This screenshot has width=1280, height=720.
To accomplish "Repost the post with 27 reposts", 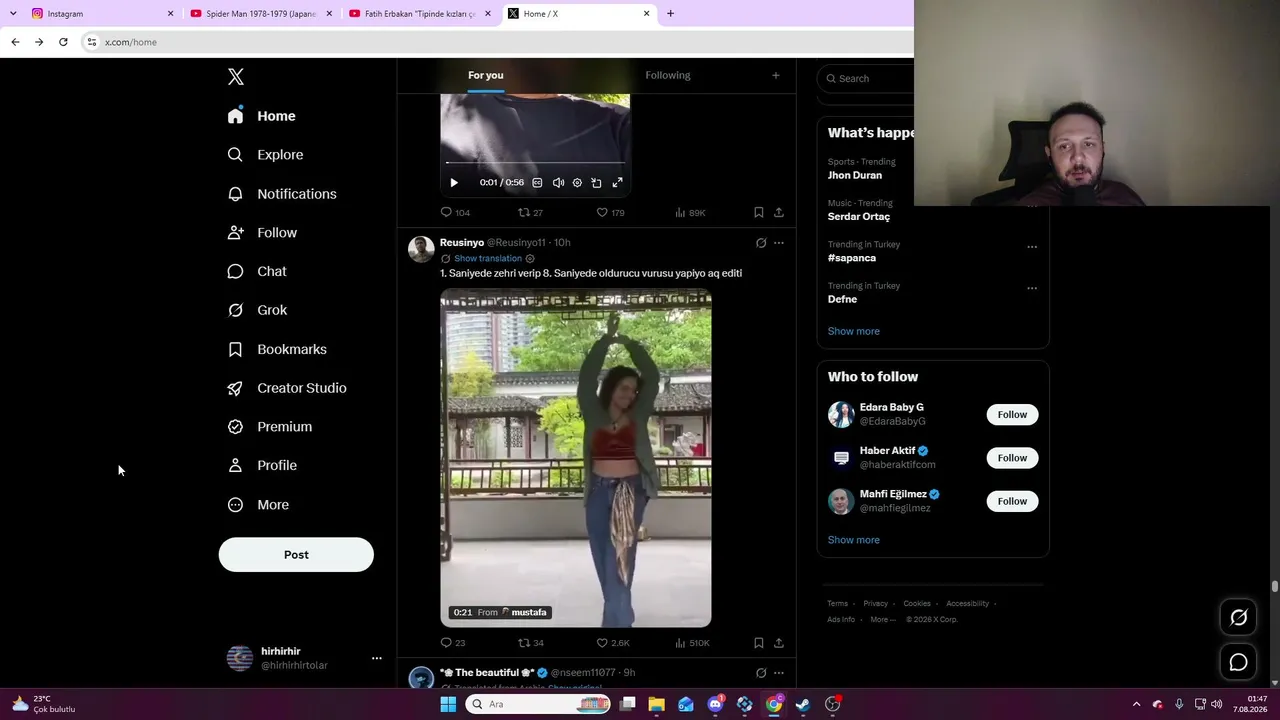I will click(x=530, y=212).
